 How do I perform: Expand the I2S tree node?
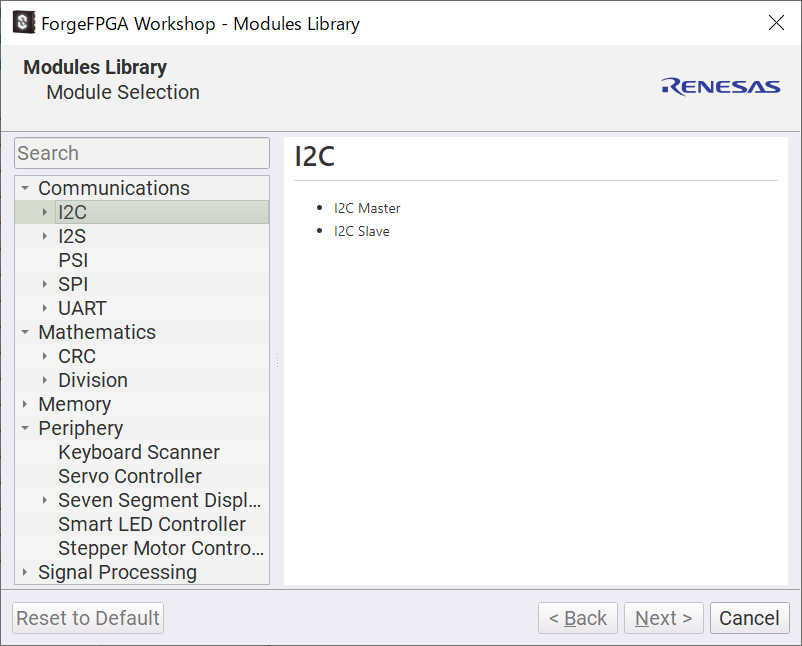click(45, 236)
